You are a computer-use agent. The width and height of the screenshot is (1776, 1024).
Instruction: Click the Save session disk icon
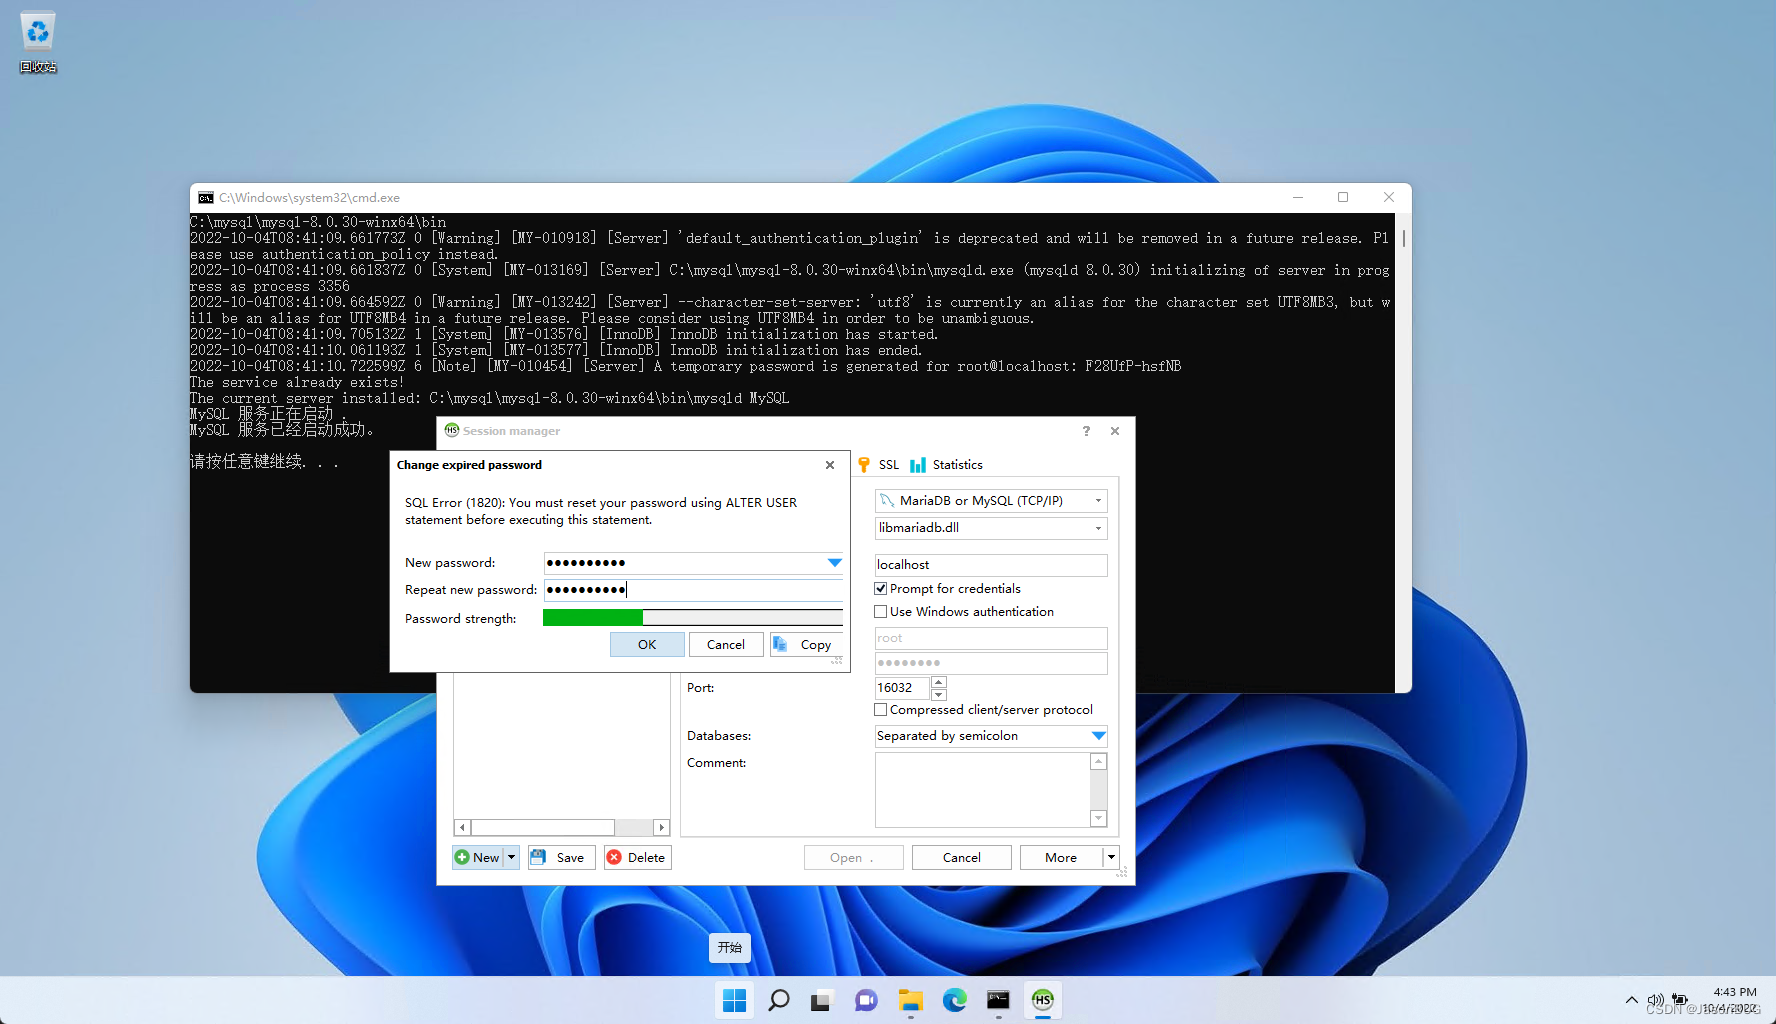coord(538,857)
